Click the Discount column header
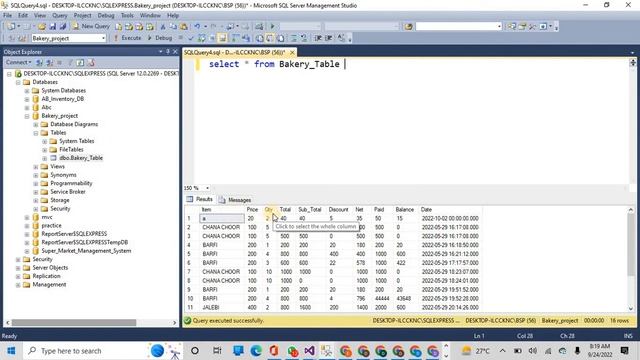This screenshot has width=640, height=360. coord(338,209)
